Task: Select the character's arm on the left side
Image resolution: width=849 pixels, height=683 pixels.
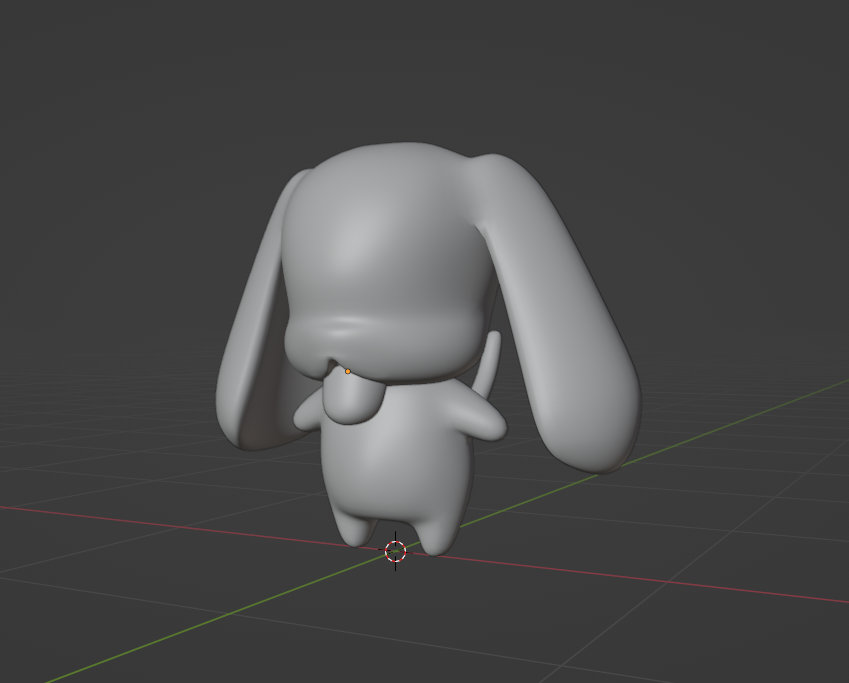Action: tap(308, 412)
